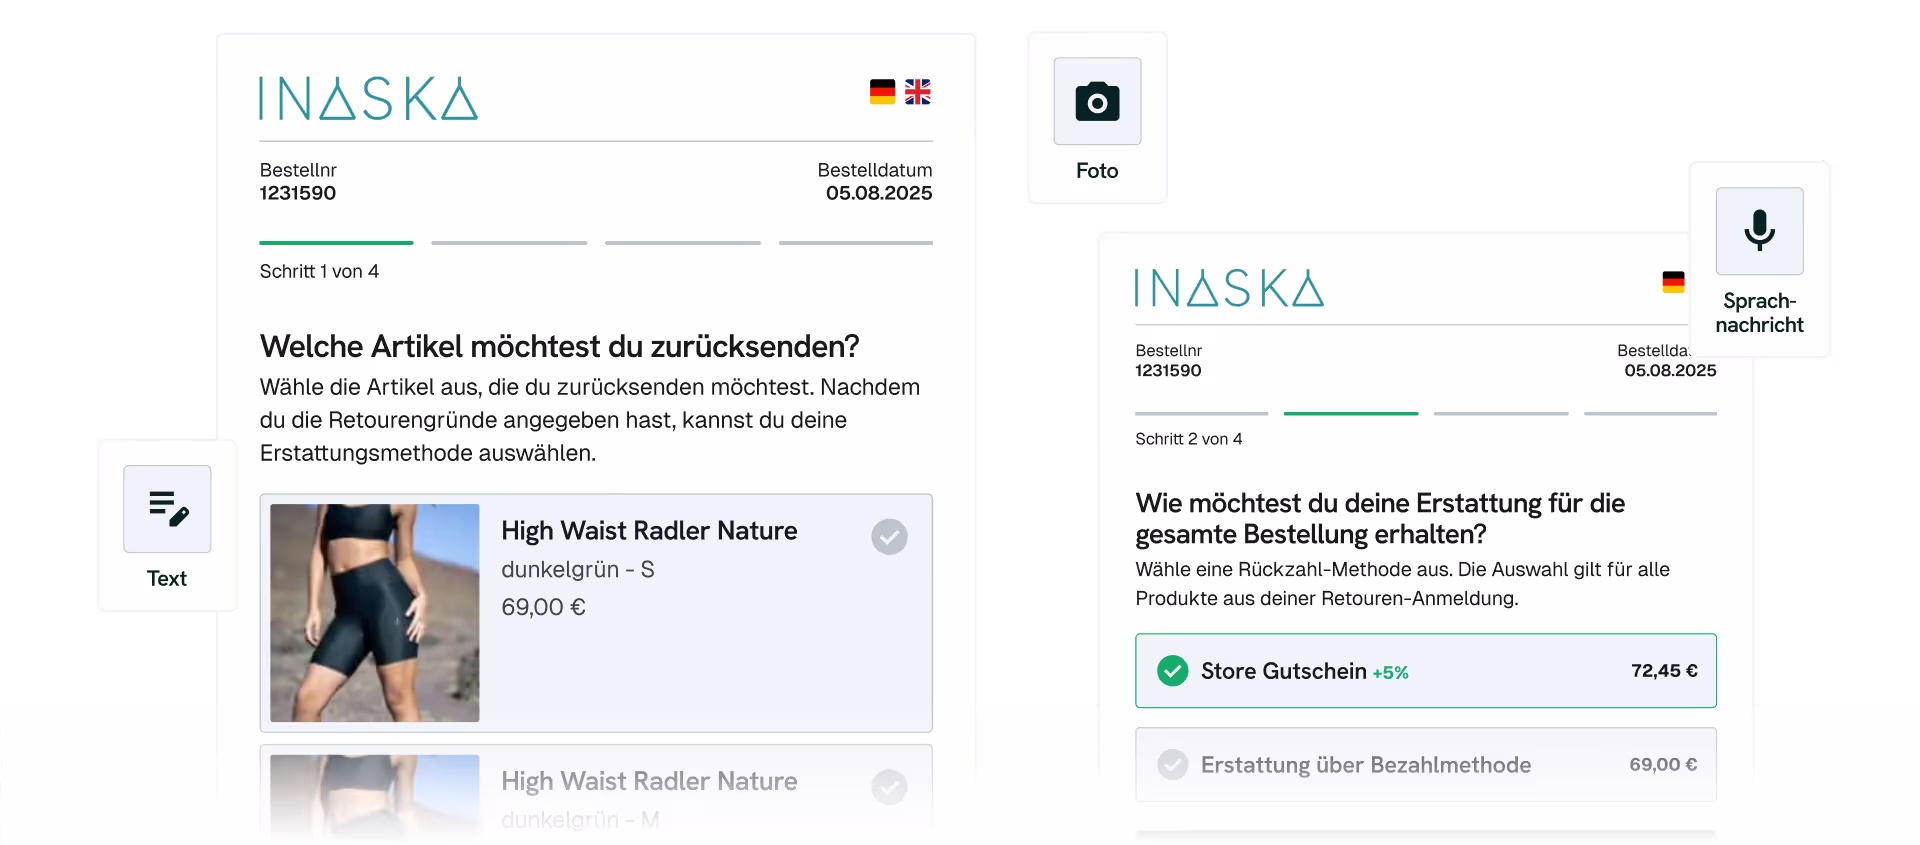Select the Store Gutschein radio option

pos(1426,670)
